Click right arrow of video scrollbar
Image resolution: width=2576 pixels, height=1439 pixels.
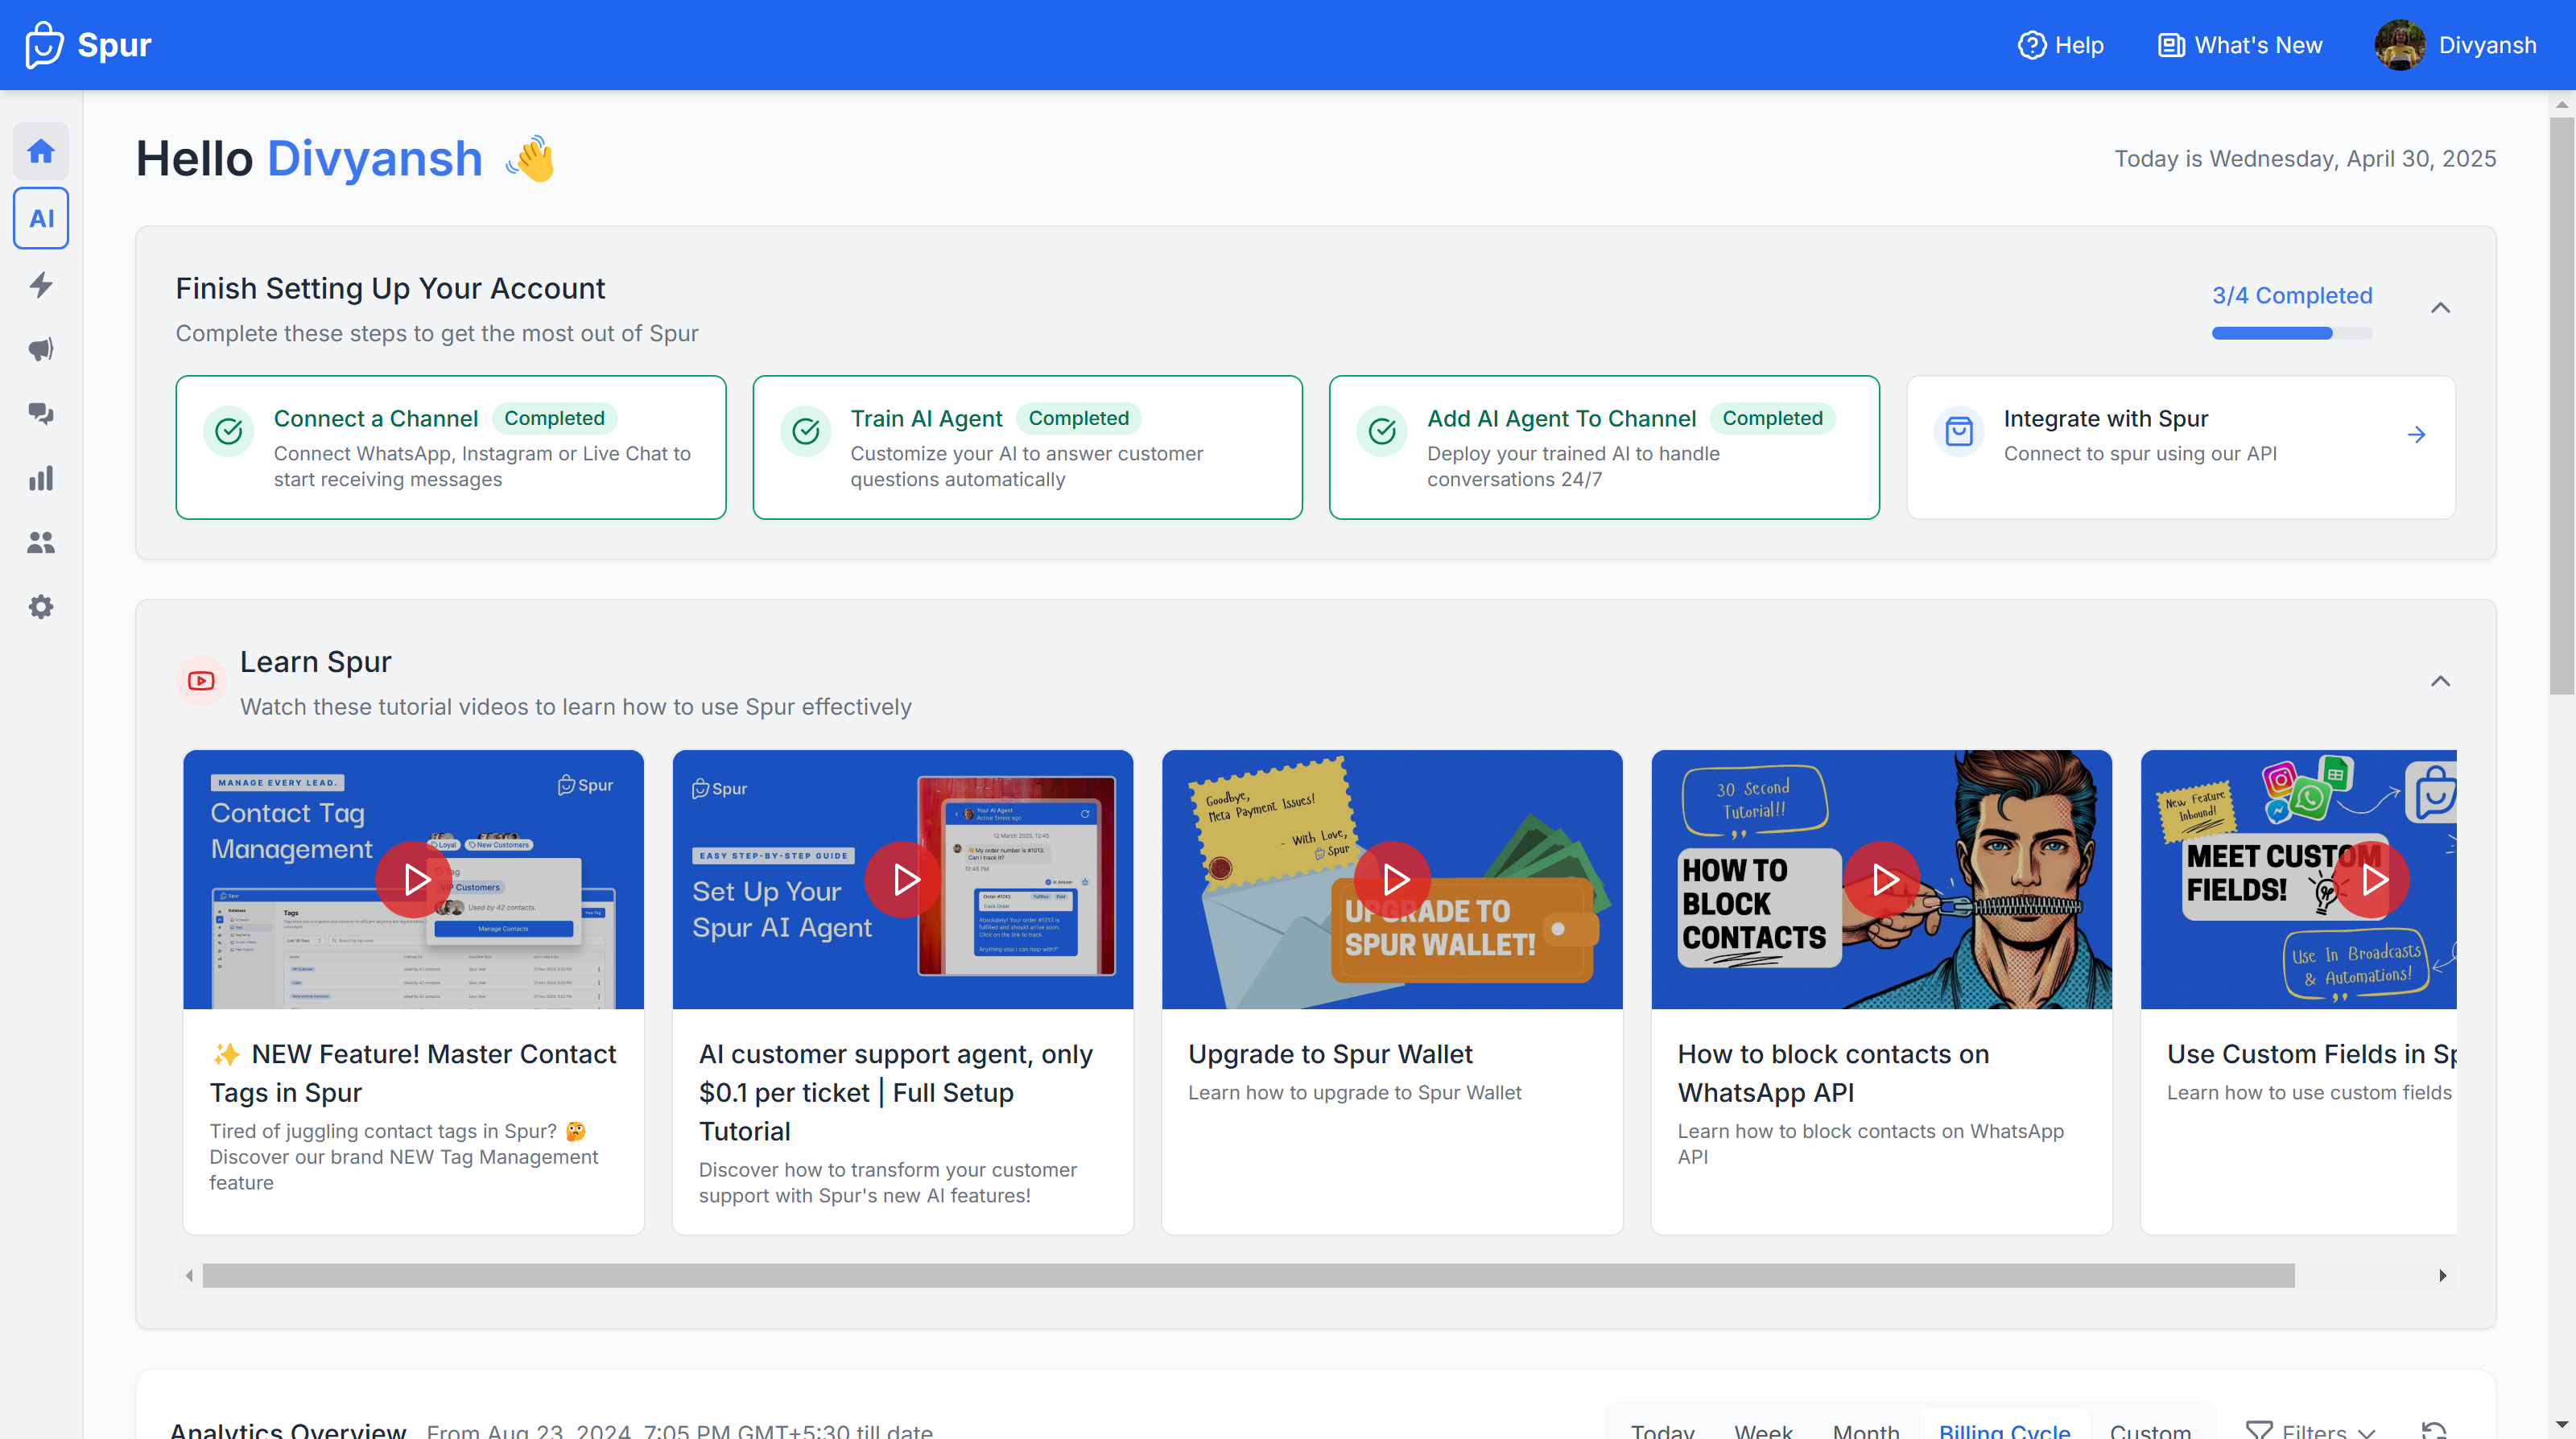click(2442, 1275)
